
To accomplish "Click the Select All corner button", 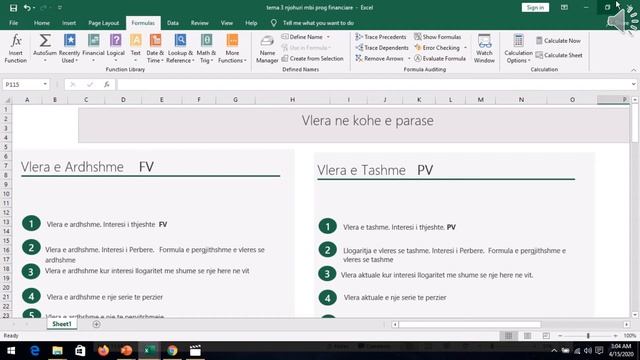I will pyautogui.click(x=7, y=100).
